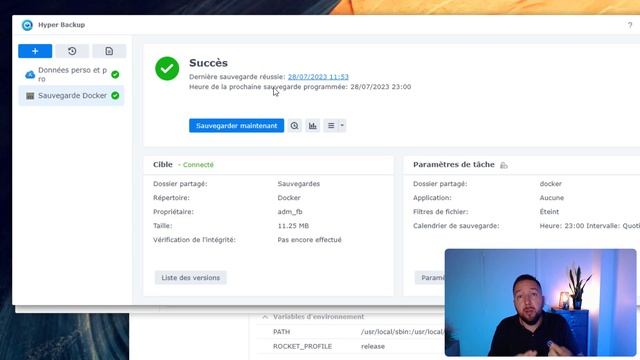Click the Cible panel heading
Image resolution: width=640 pixels, height=360 pixels.
tap(163, 164)
